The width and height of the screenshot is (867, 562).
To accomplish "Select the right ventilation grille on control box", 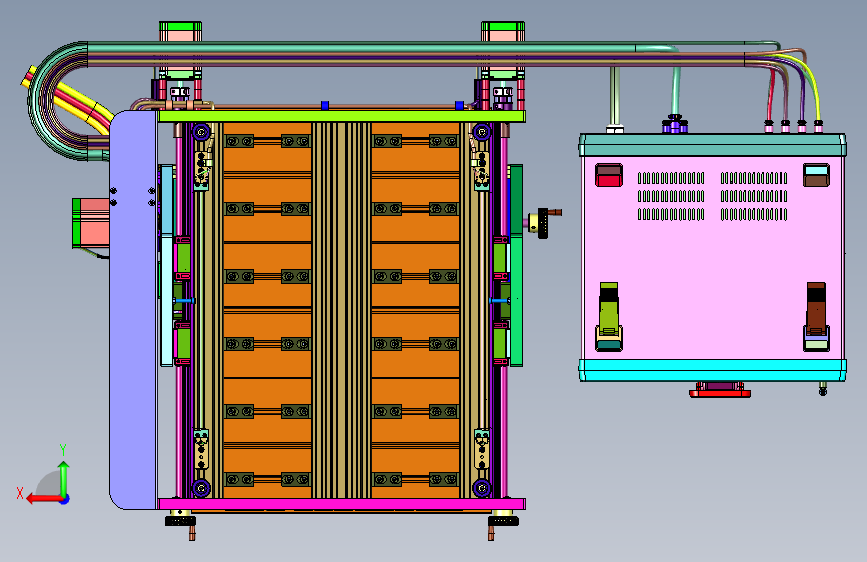I will [x=754, y=196].
